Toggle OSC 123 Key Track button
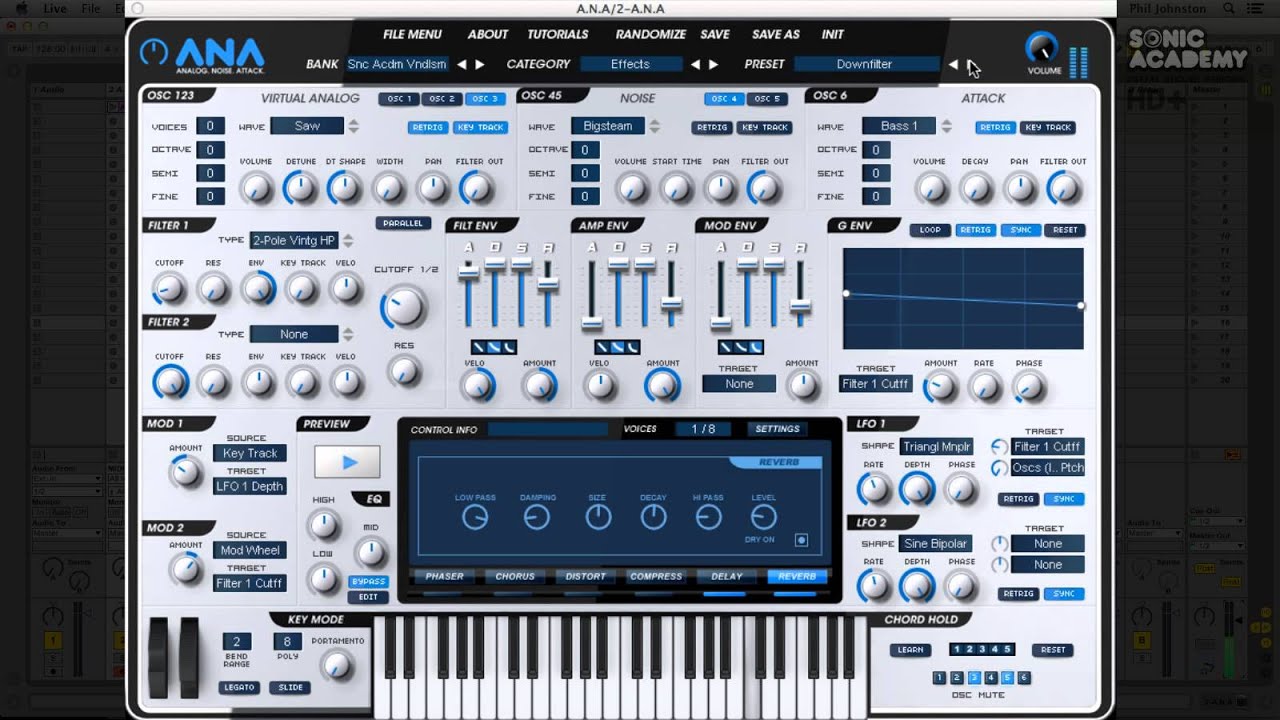The height and width of the screenshot is (720, 1280). click(x=480, y=127)
